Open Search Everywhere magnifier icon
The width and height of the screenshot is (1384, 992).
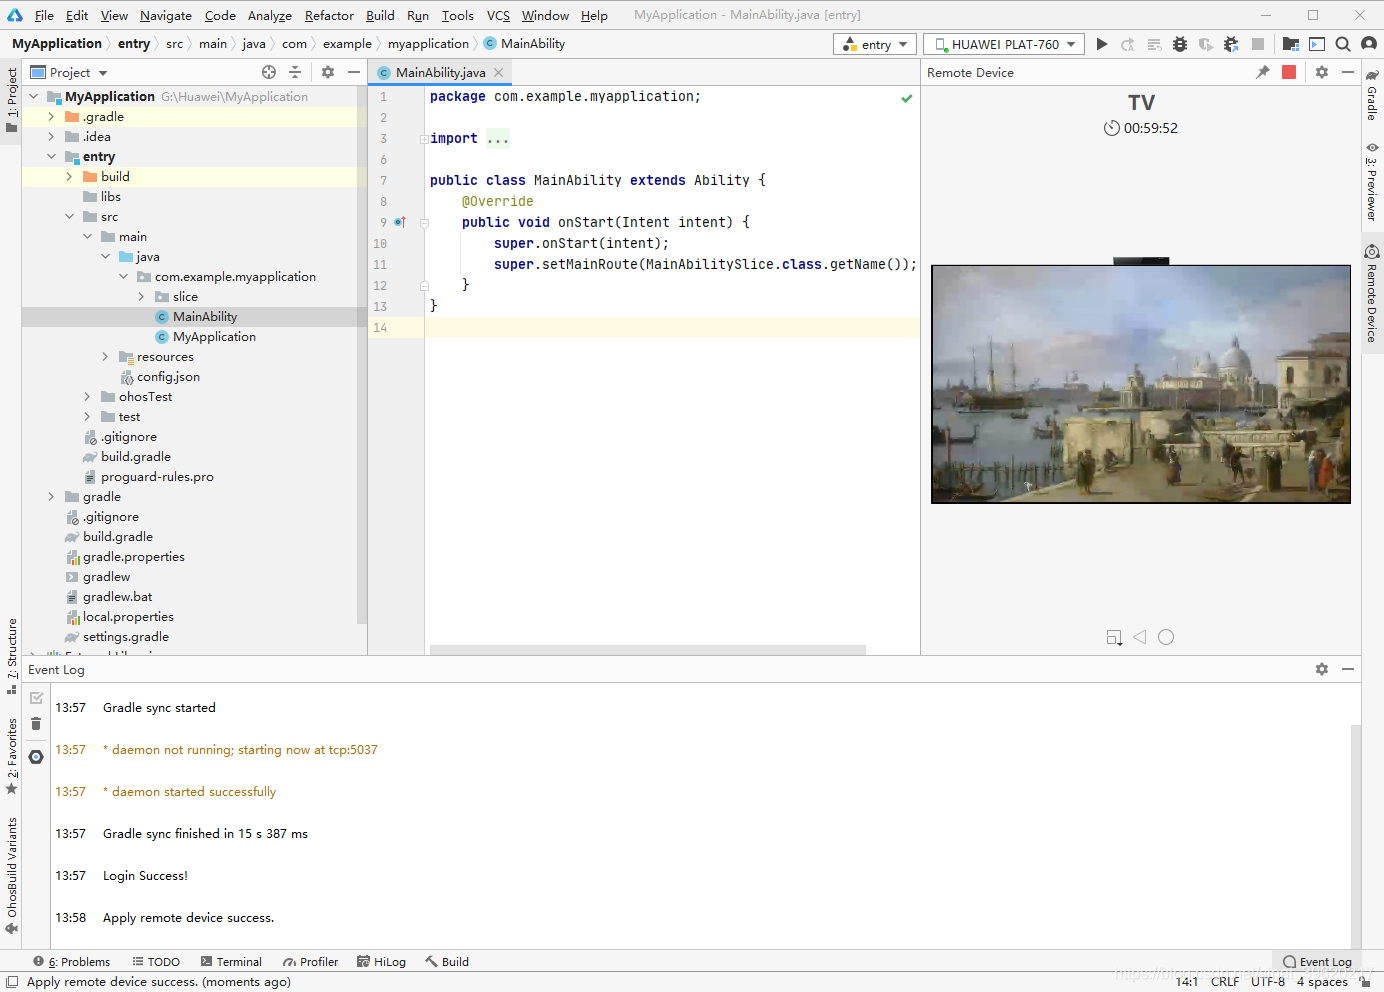(x=1343, y=44)
